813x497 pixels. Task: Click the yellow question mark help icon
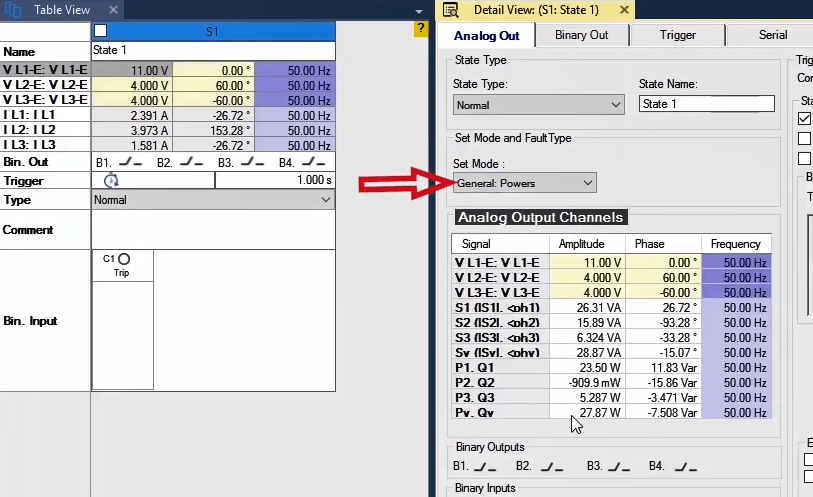point(421,30)
